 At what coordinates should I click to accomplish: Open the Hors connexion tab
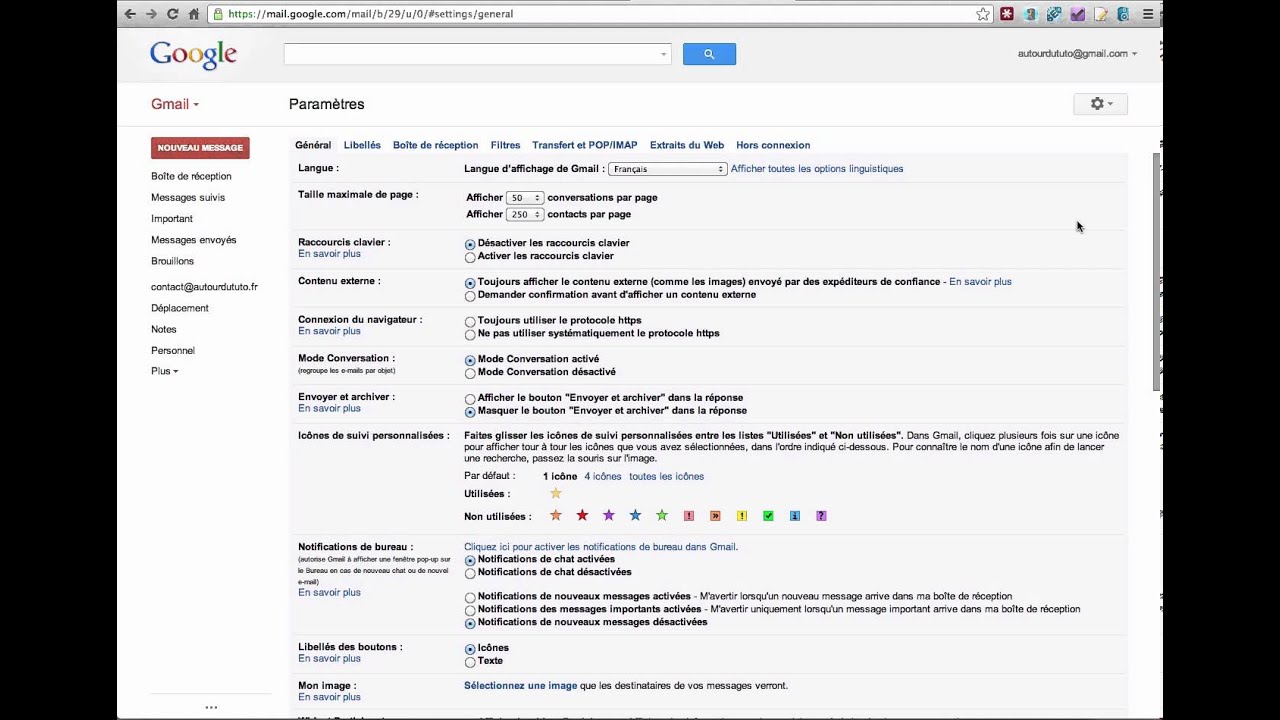pos(773,145)
